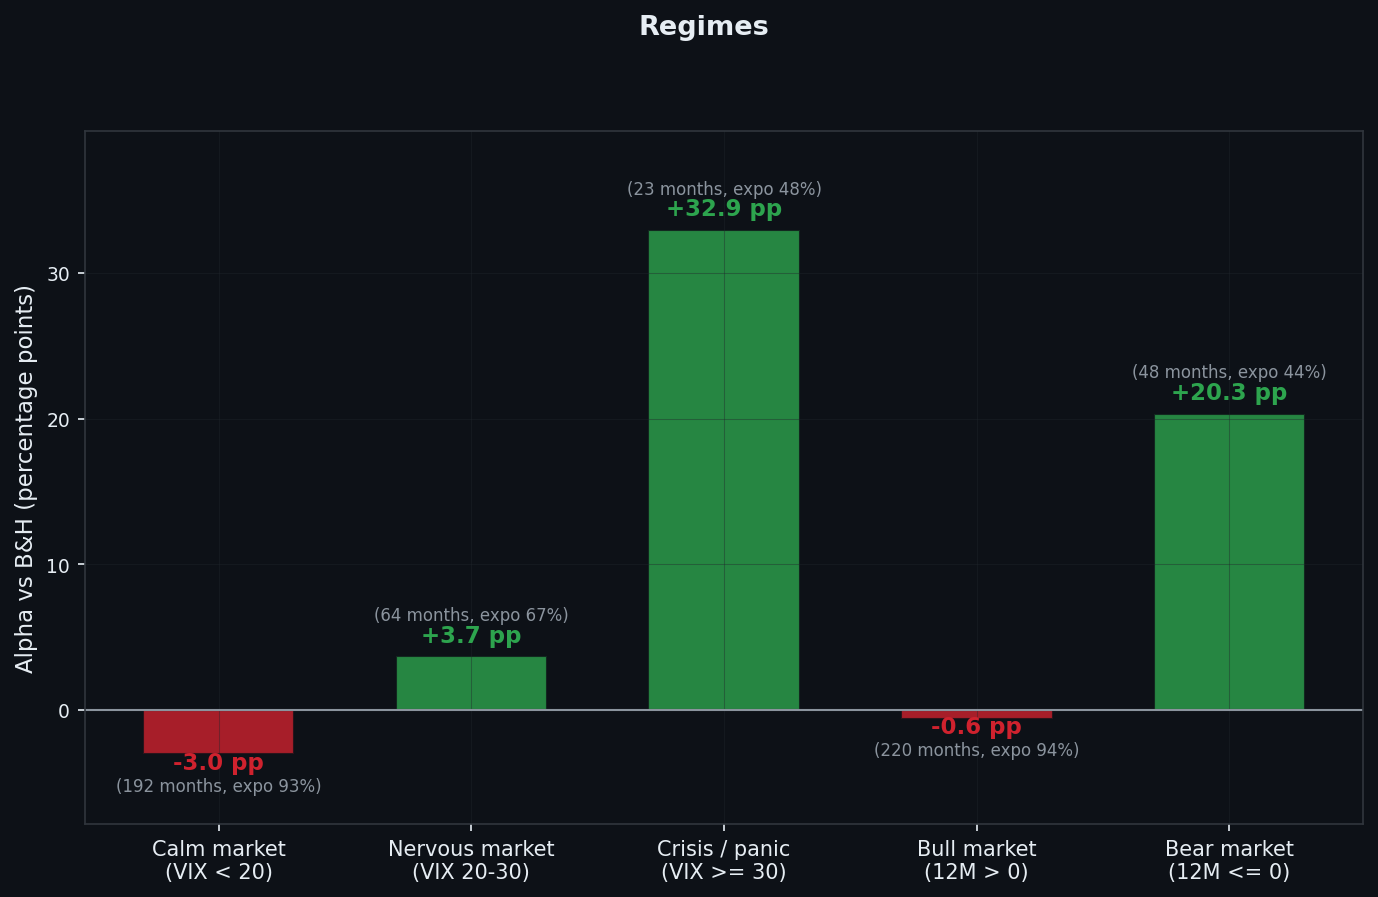Screen dimensions: 1378x897
Task: Click the green Nervous market bar
Action: (x=471, y=683)
